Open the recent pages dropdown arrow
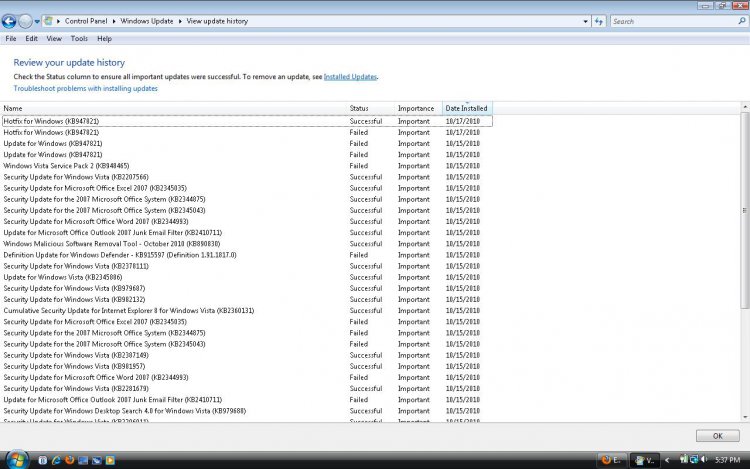This screenshot has height=469, width=750. tap(37, 22)
